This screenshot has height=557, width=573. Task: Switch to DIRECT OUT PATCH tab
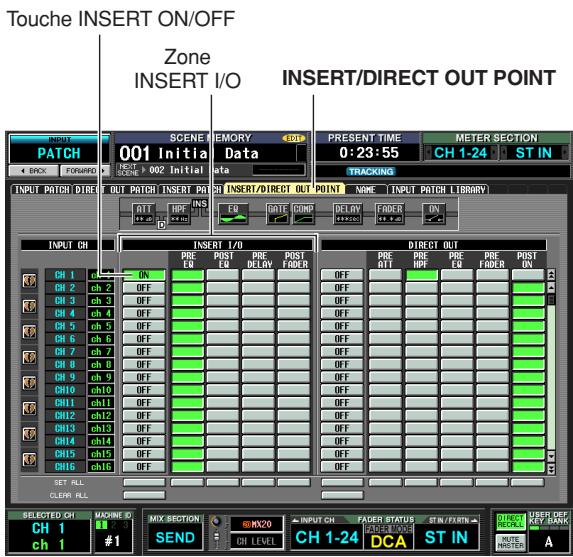pyautogui.click(x=115, y=190)
